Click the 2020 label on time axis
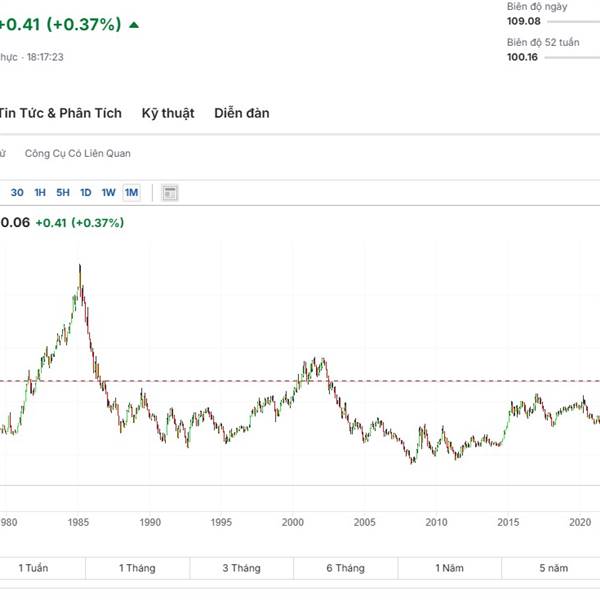The width and height of the screenshot is (600, 600). pyautogui.click(x=580, y=522)
